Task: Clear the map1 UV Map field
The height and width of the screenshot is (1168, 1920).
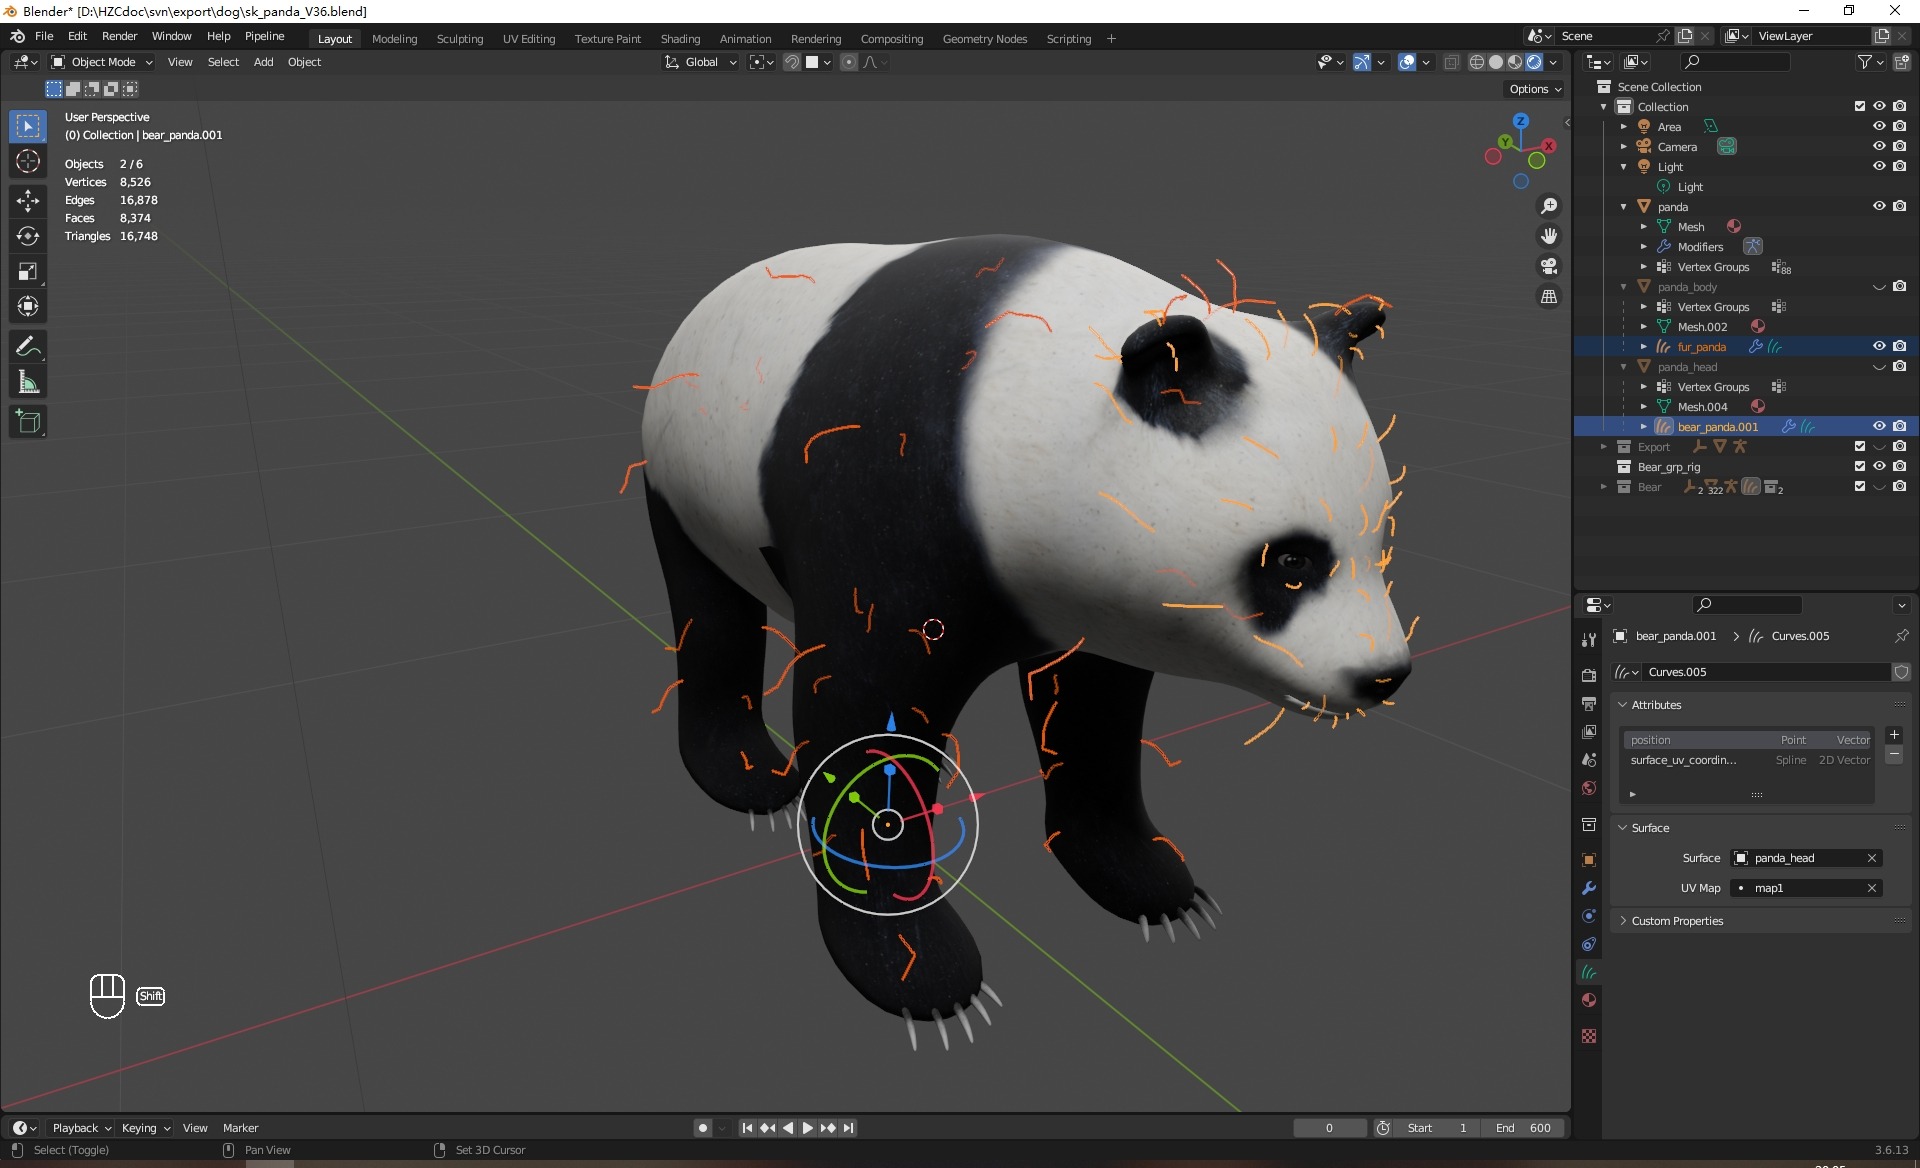Action: click(x=1872, y=888)
